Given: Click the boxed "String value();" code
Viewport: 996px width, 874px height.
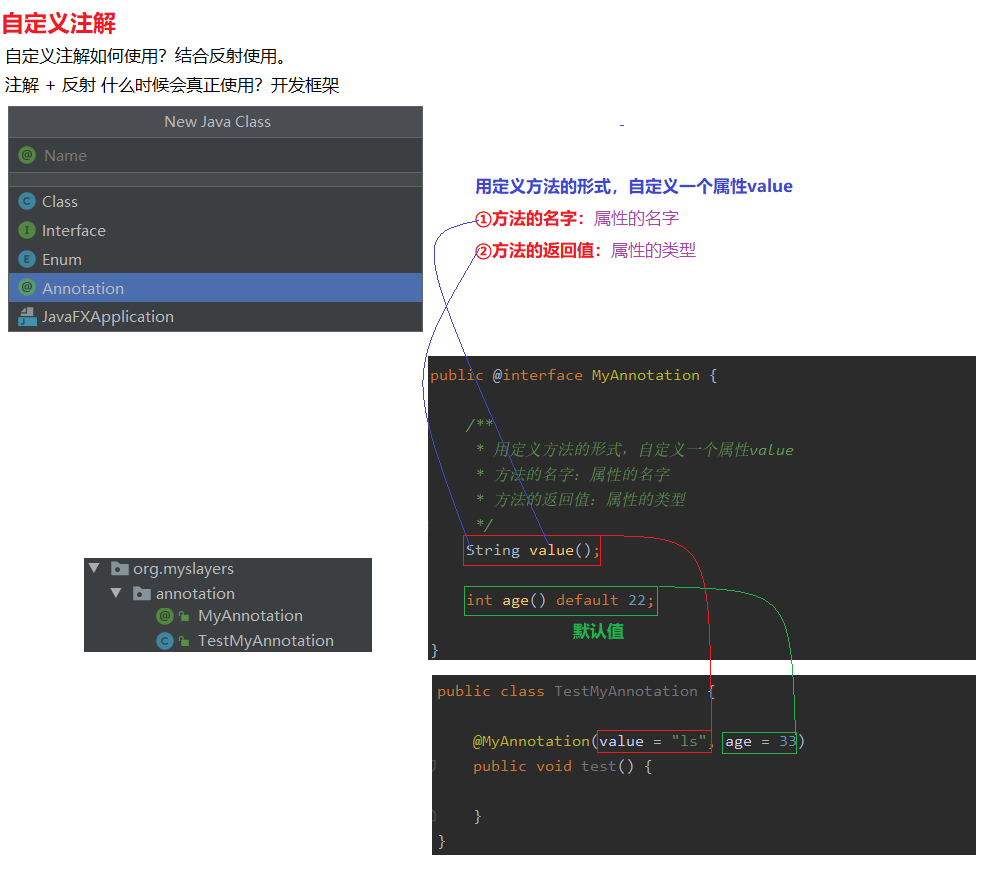Looking at the screenshot, I should pyautogui.click(x=532, y=550).
